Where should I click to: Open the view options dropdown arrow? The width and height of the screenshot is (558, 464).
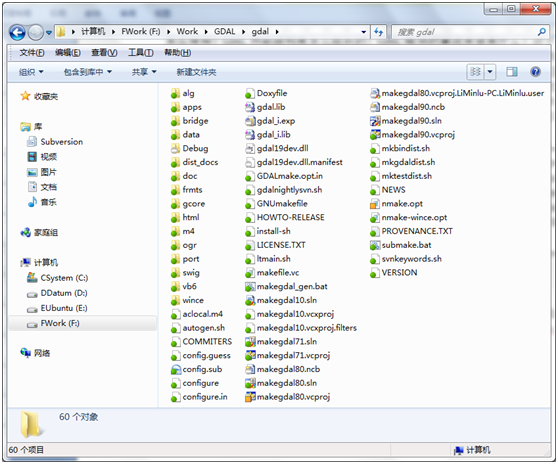490,72
